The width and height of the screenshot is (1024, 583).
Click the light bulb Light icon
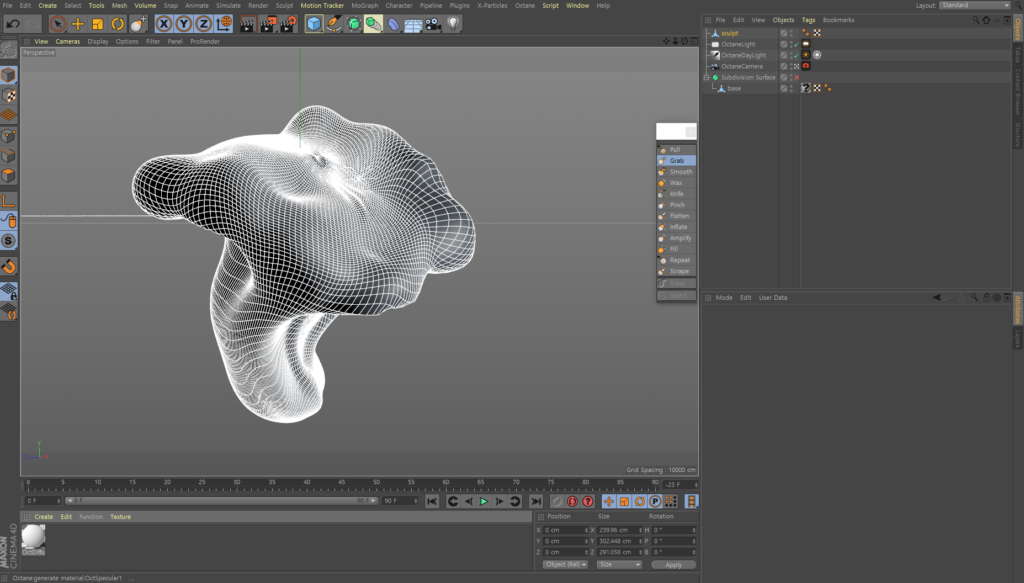pyautogui.click(x=453, y=23)
